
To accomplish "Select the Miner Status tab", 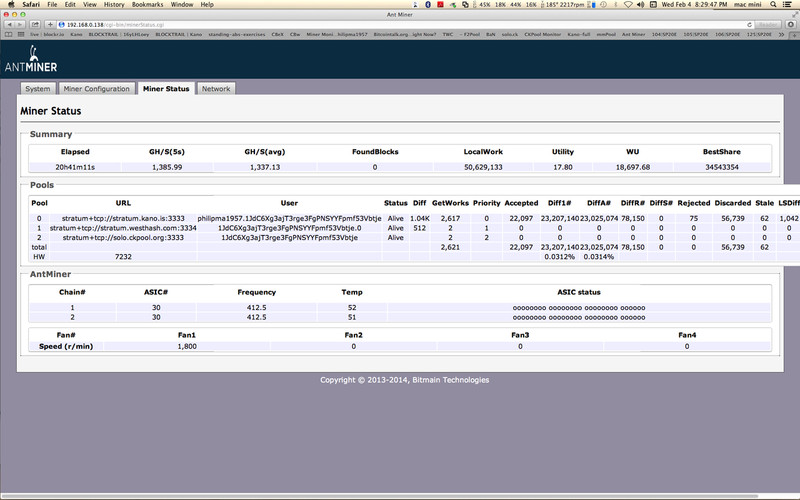I will tap(166, 88).
